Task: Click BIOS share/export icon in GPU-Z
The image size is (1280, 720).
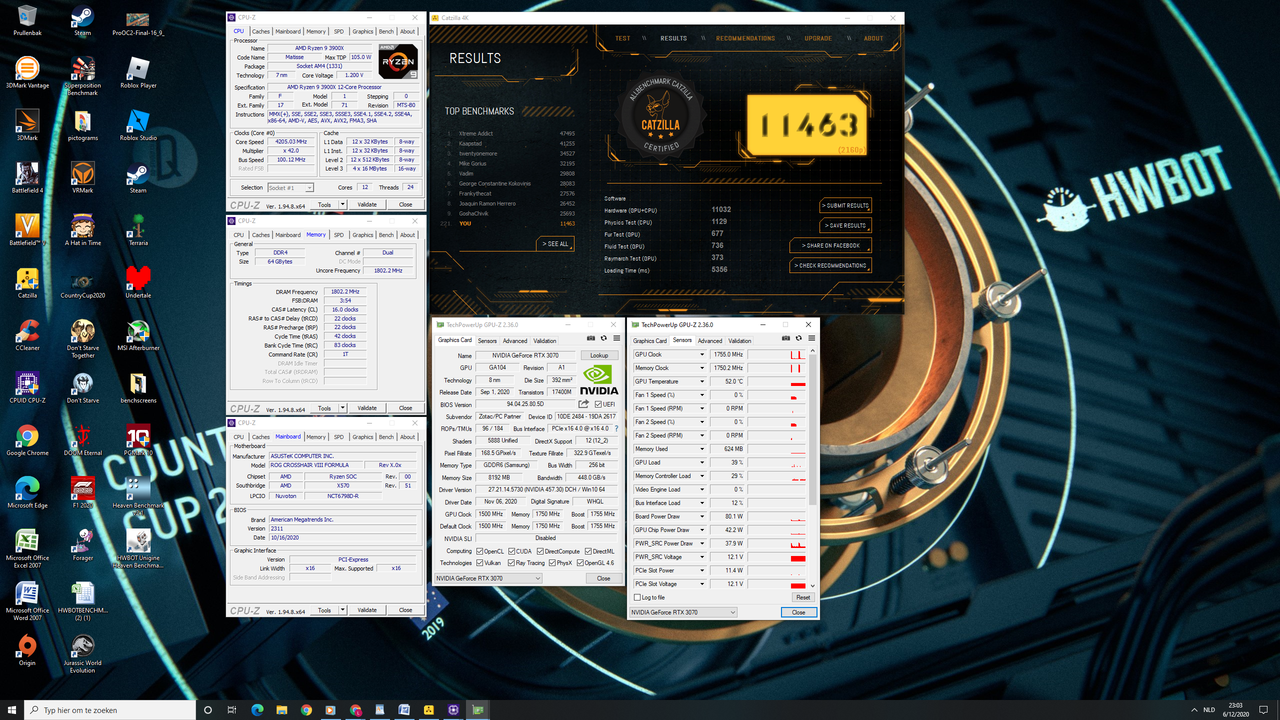Action: [x=584, y=404]
